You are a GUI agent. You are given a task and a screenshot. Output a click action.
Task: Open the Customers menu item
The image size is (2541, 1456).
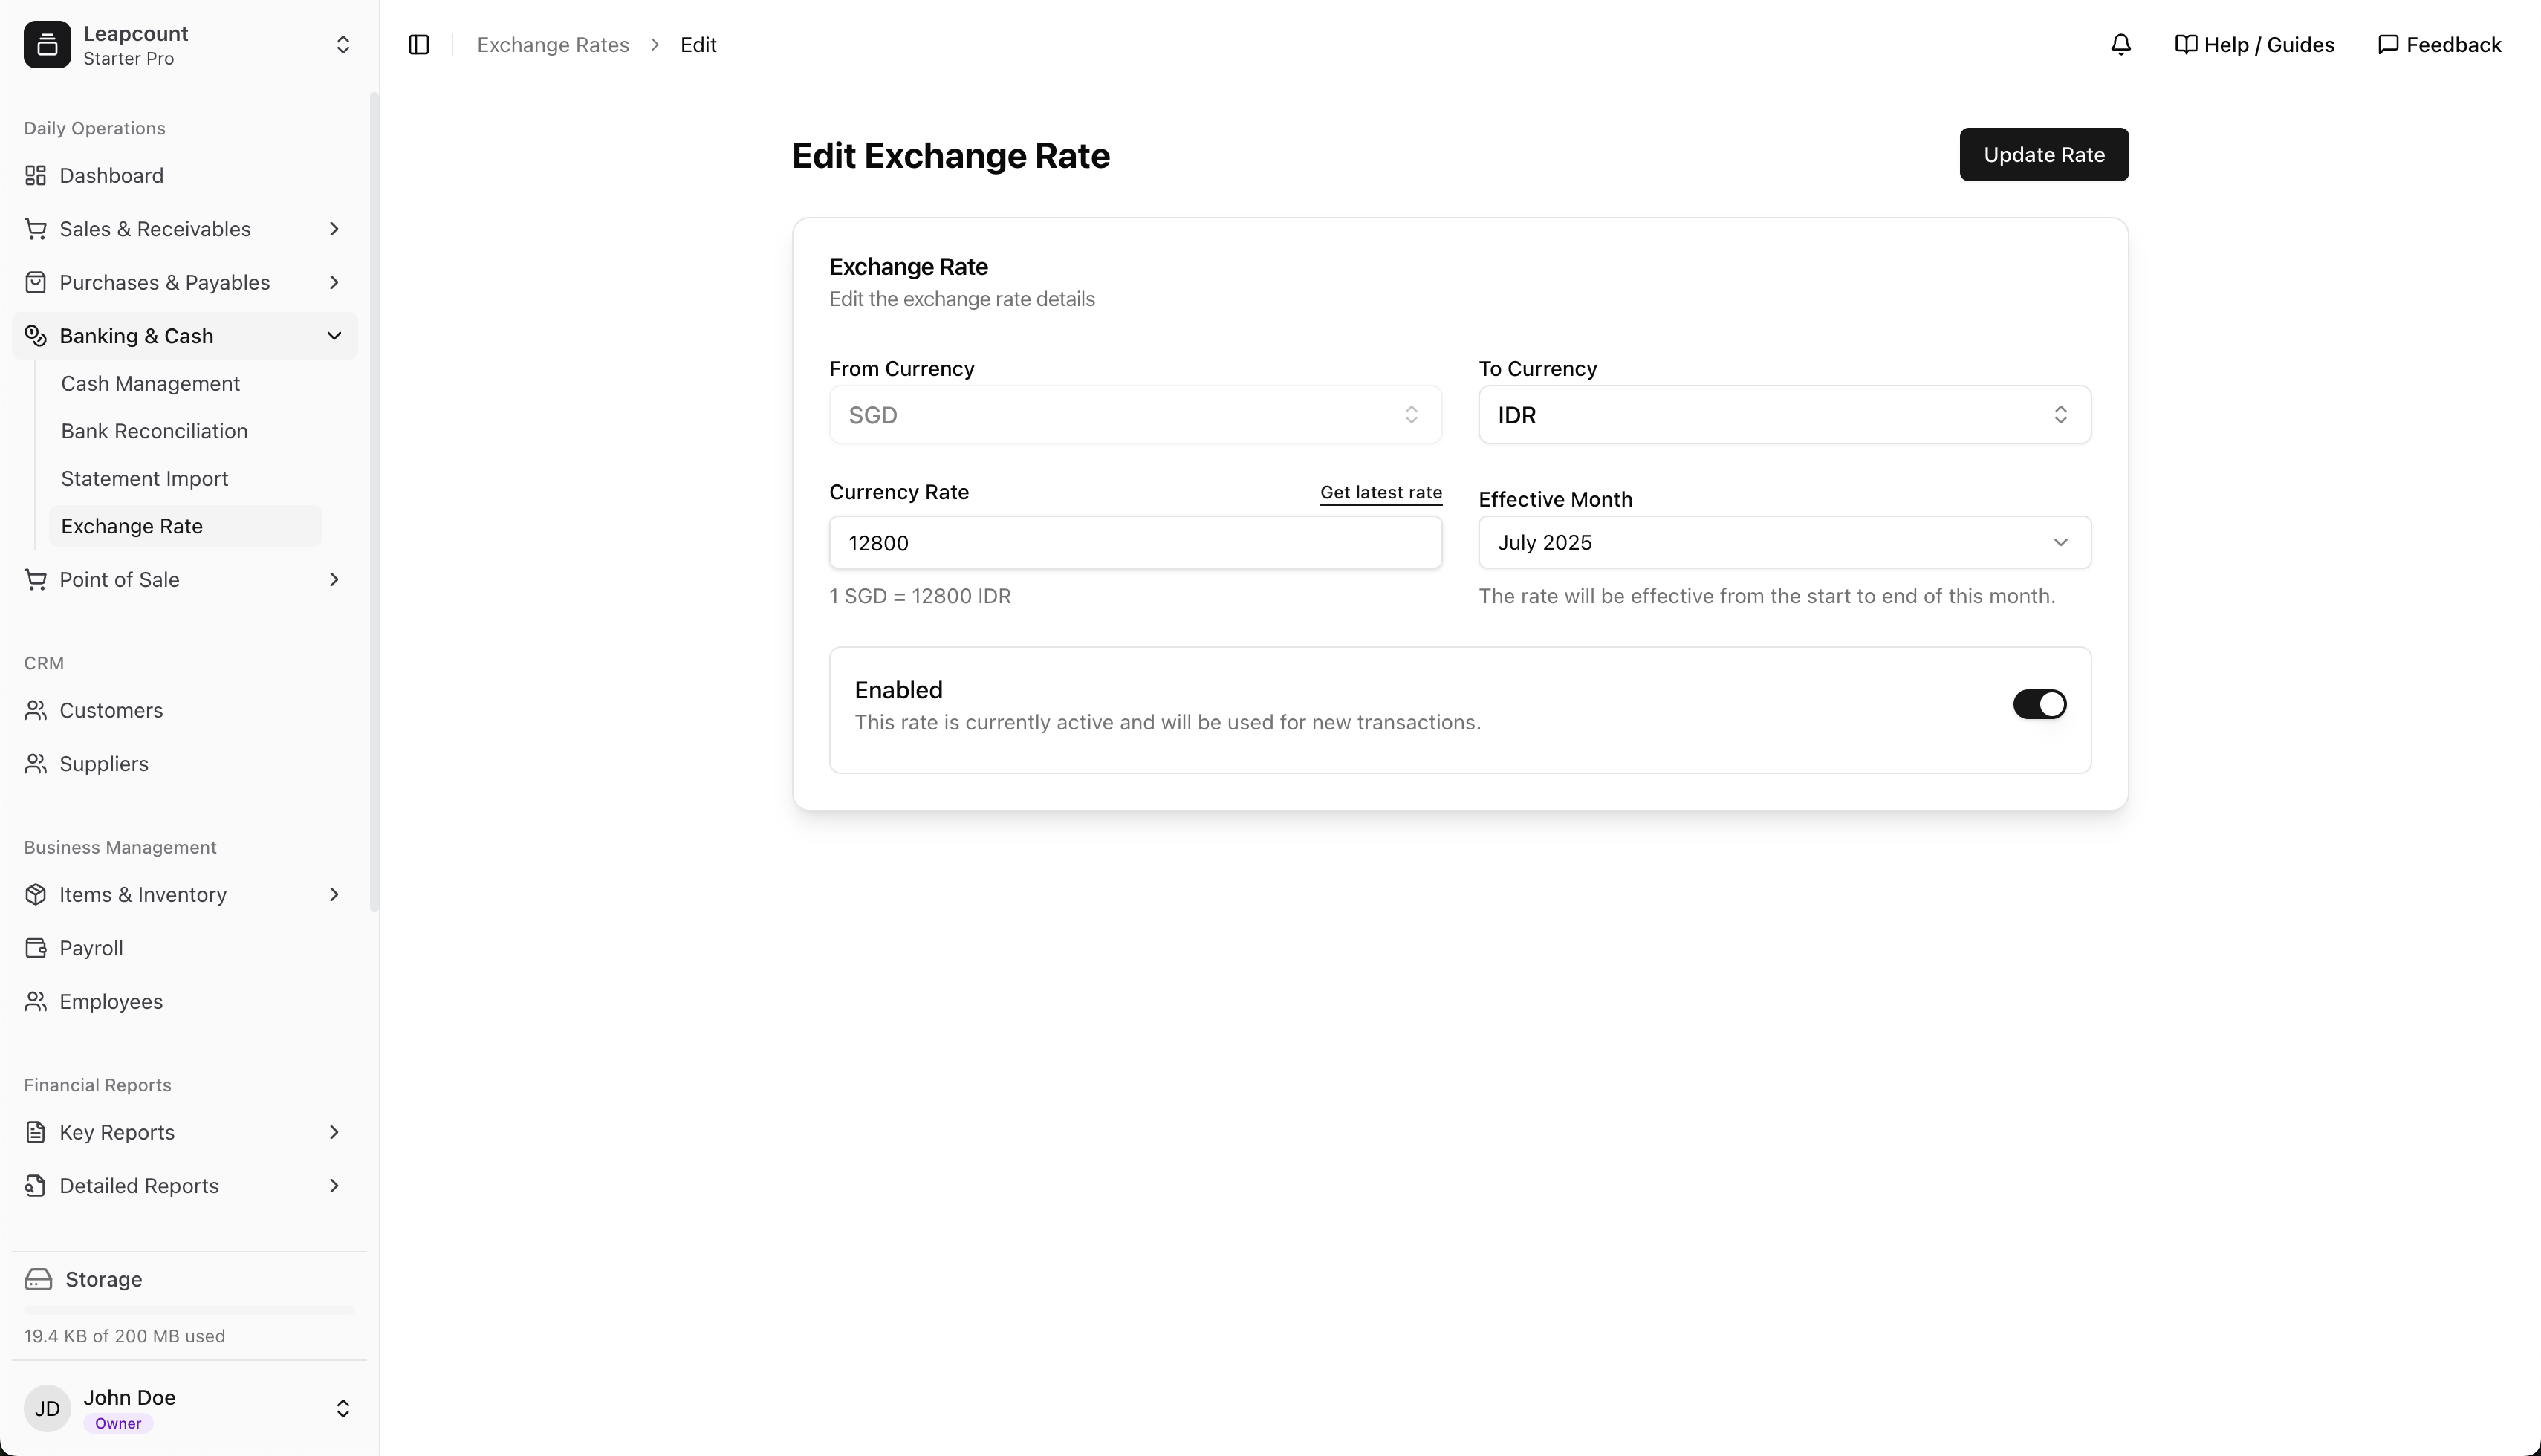(x=185, y=711)
